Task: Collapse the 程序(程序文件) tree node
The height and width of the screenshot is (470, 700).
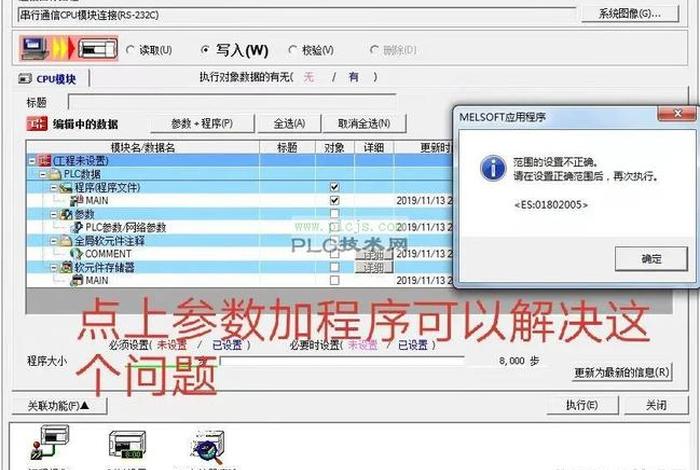Action: click(54, 187)
